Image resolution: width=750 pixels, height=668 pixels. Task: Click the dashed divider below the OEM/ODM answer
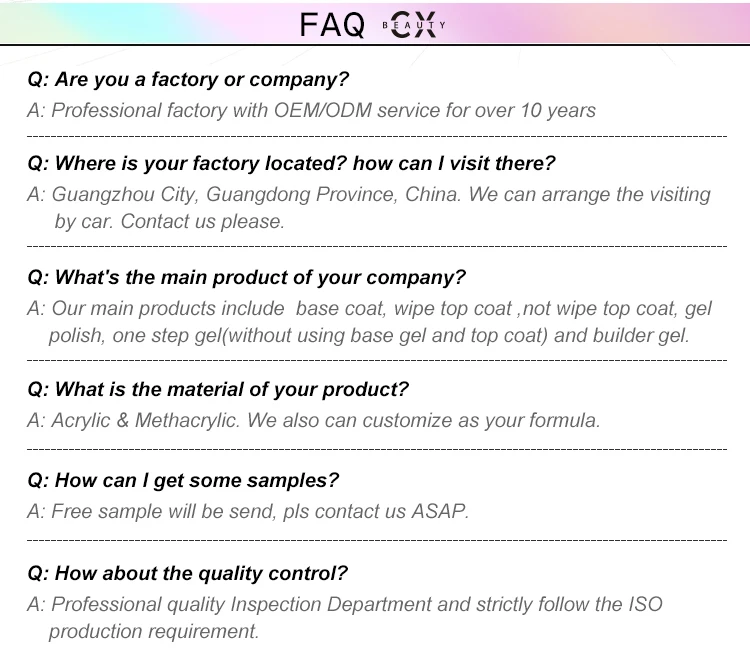(375, 134)
